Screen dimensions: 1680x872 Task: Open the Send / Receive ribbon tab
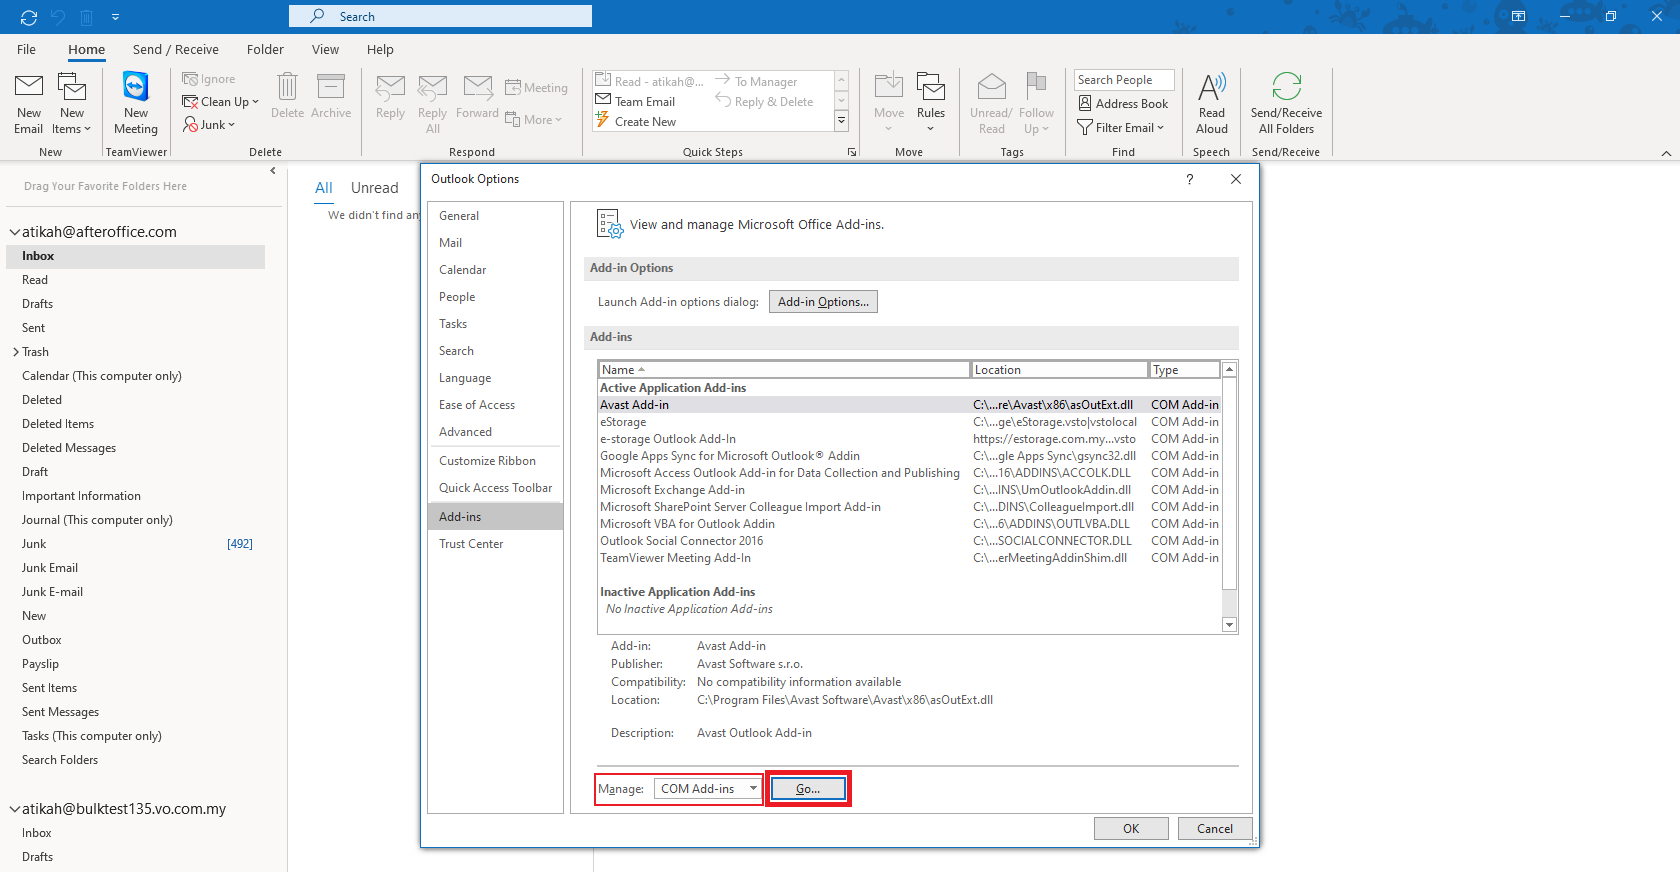point(175,50)
